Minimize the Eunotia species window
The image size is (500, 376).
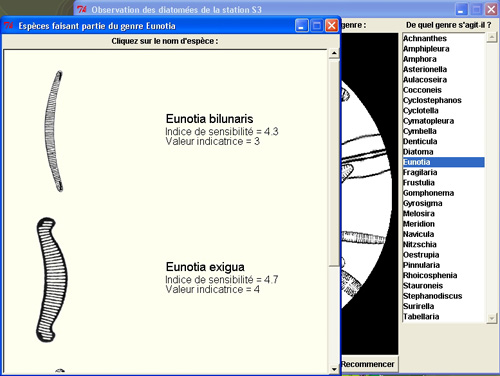tap(301, 26)
